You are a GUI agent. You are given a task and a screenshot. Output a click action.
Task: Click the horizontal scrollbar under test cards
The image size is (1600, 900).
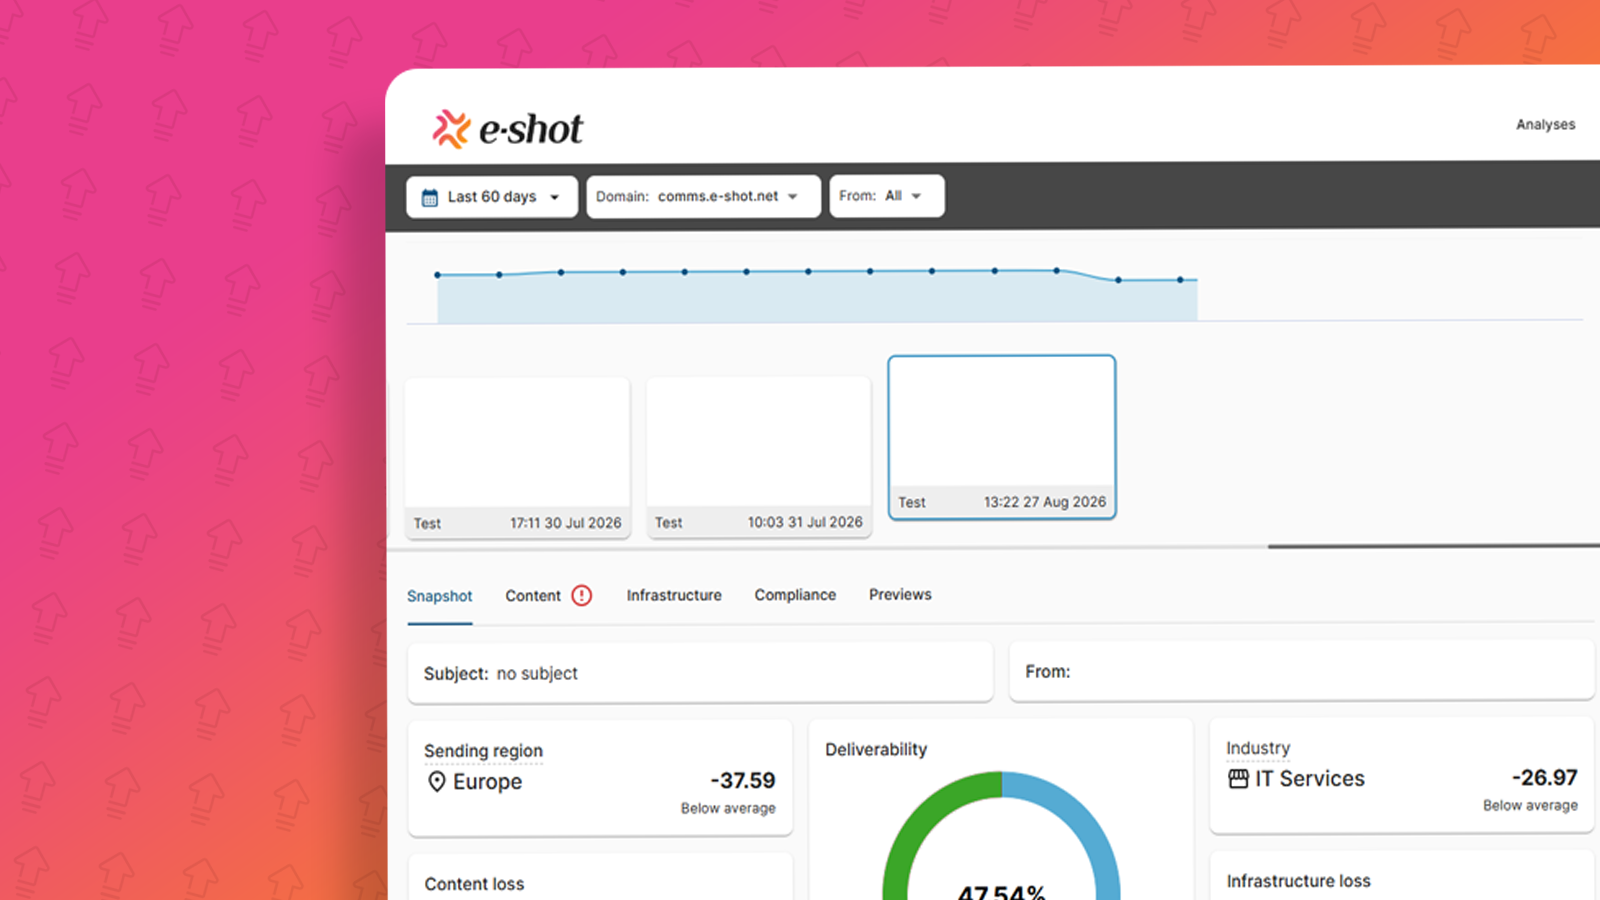click(1433, 546)
